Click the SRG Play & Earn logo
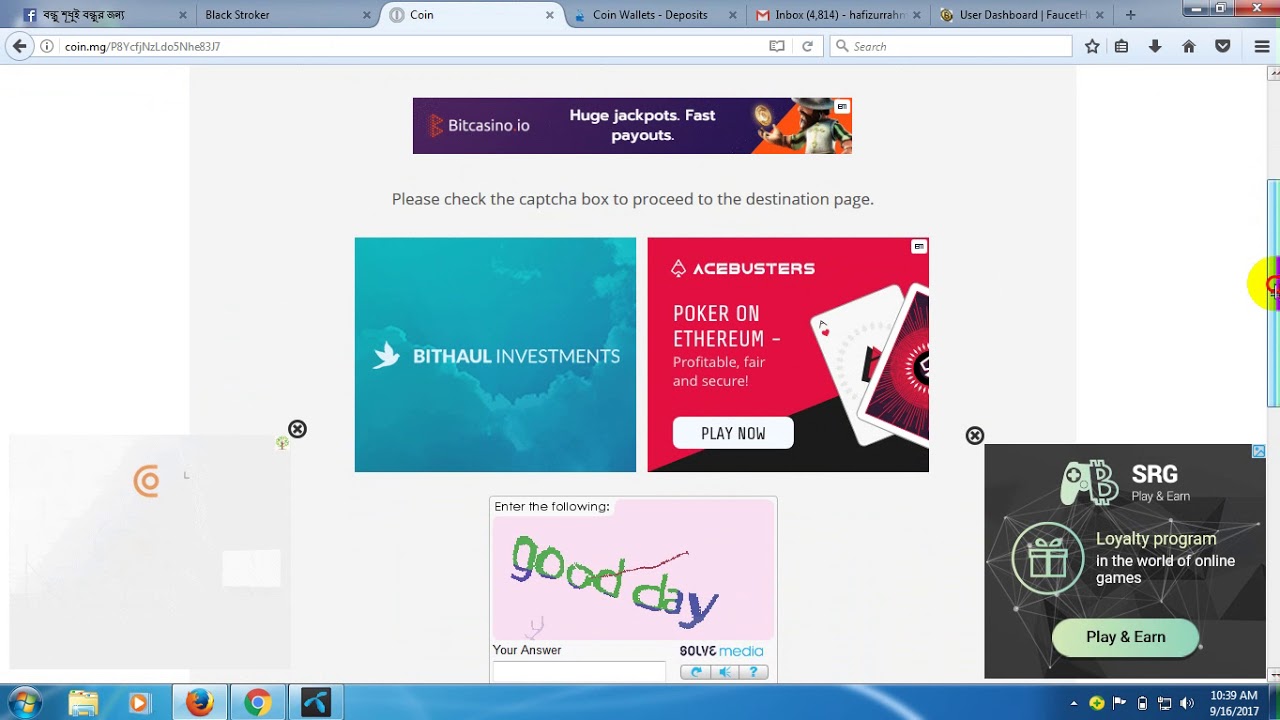This screenshot has height=720, width=1280. pyautogui.click(x=1125, y=482)
